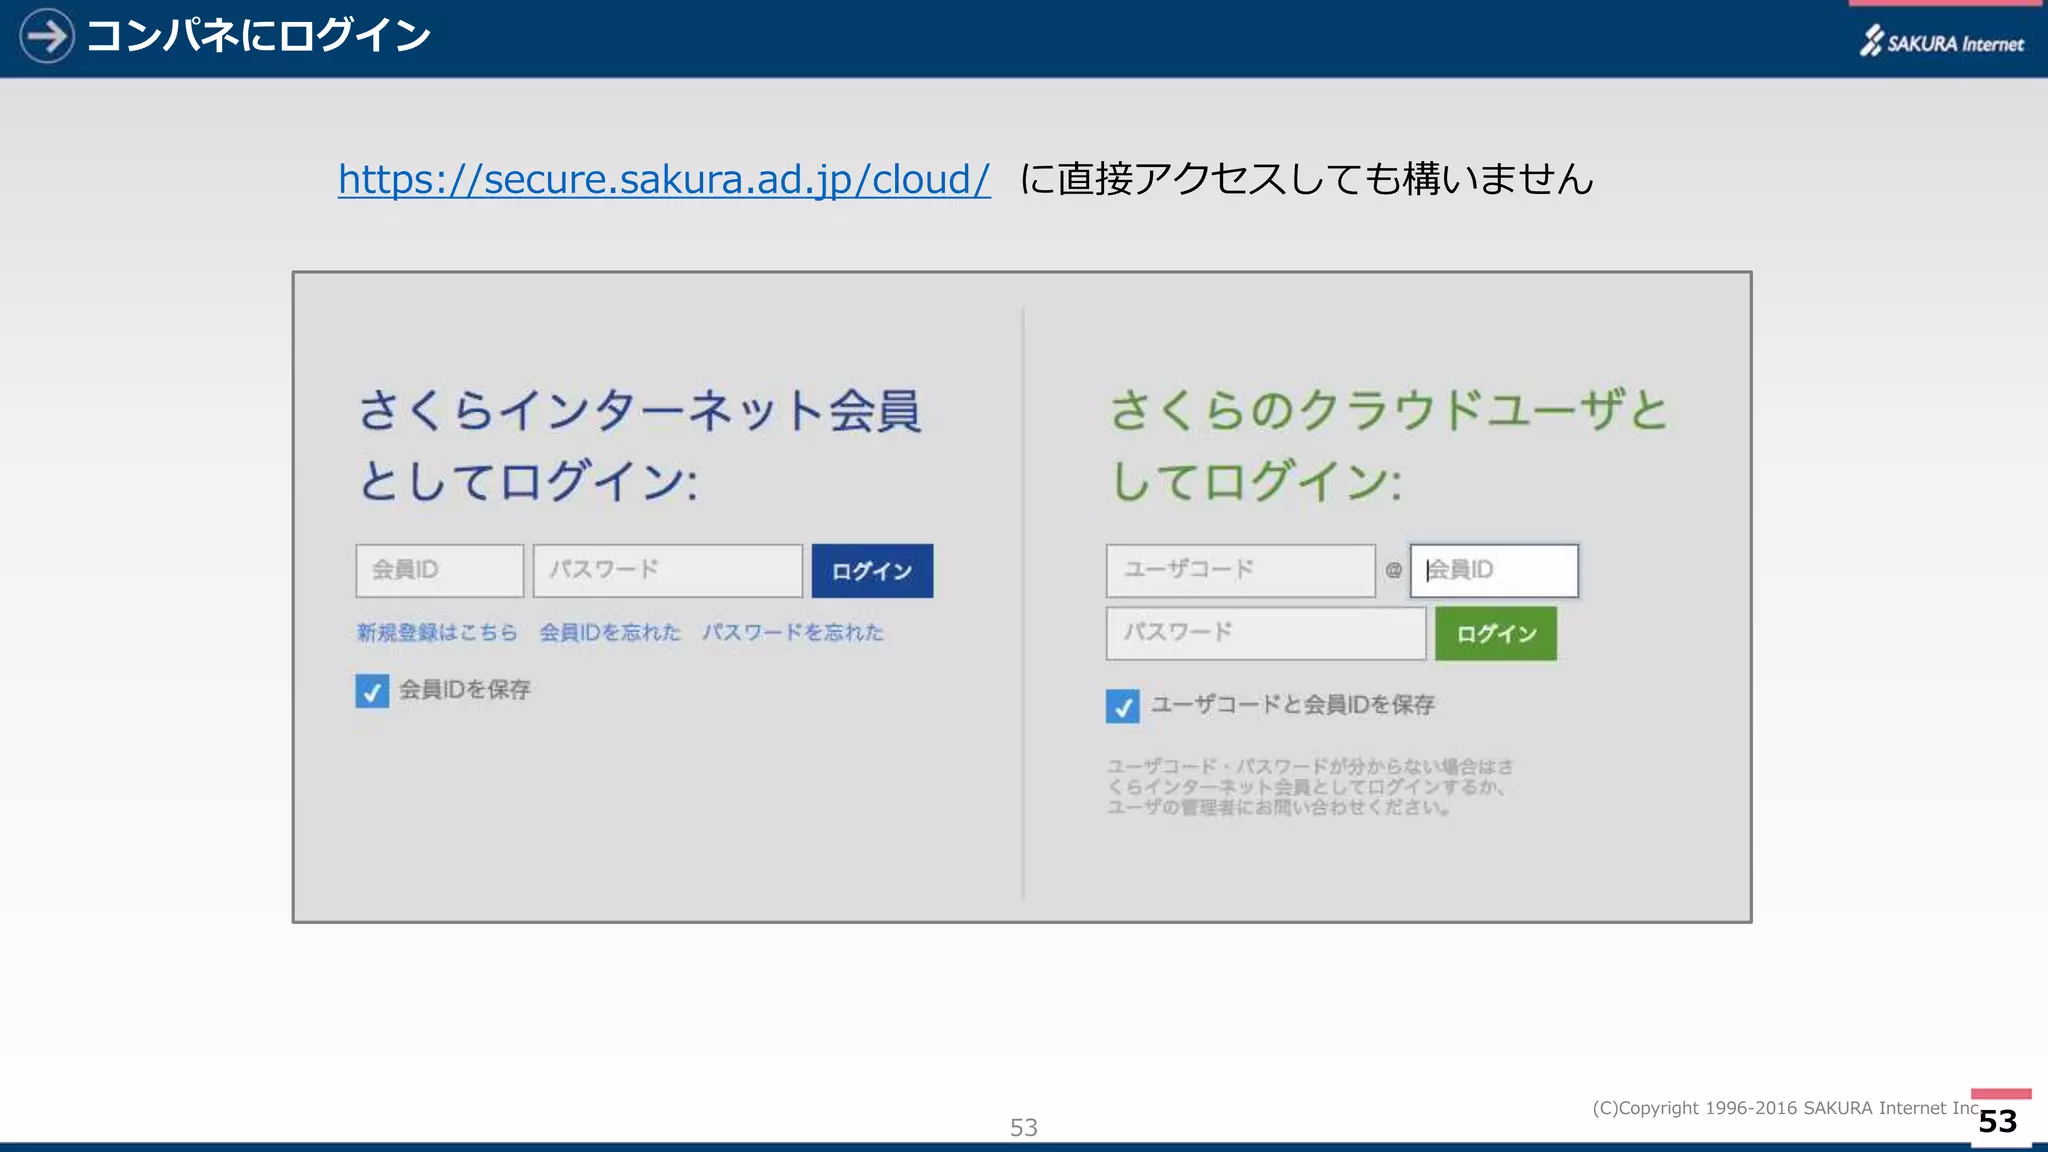Click the Copyright 1996-2016 SAKURA Internet text

1786,1108
